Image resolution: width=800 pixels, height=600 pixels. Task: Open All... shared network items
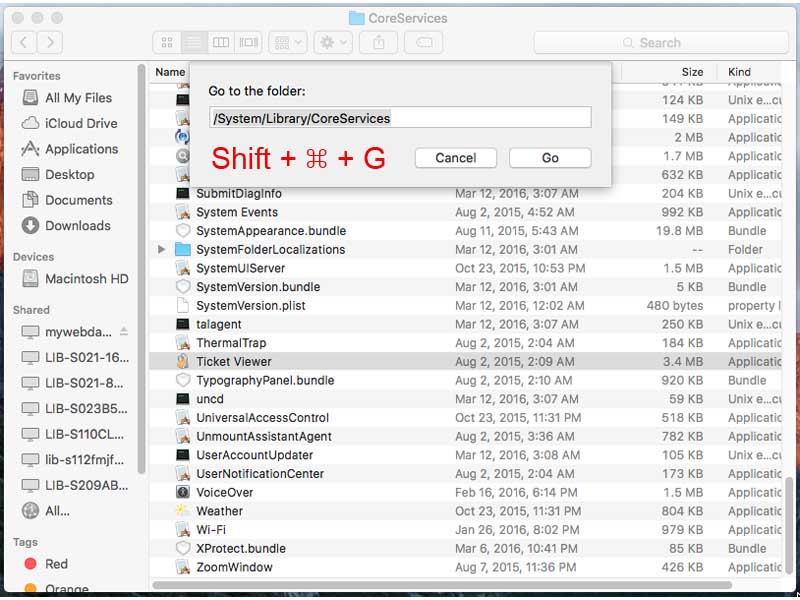click(x=46, y=511)
